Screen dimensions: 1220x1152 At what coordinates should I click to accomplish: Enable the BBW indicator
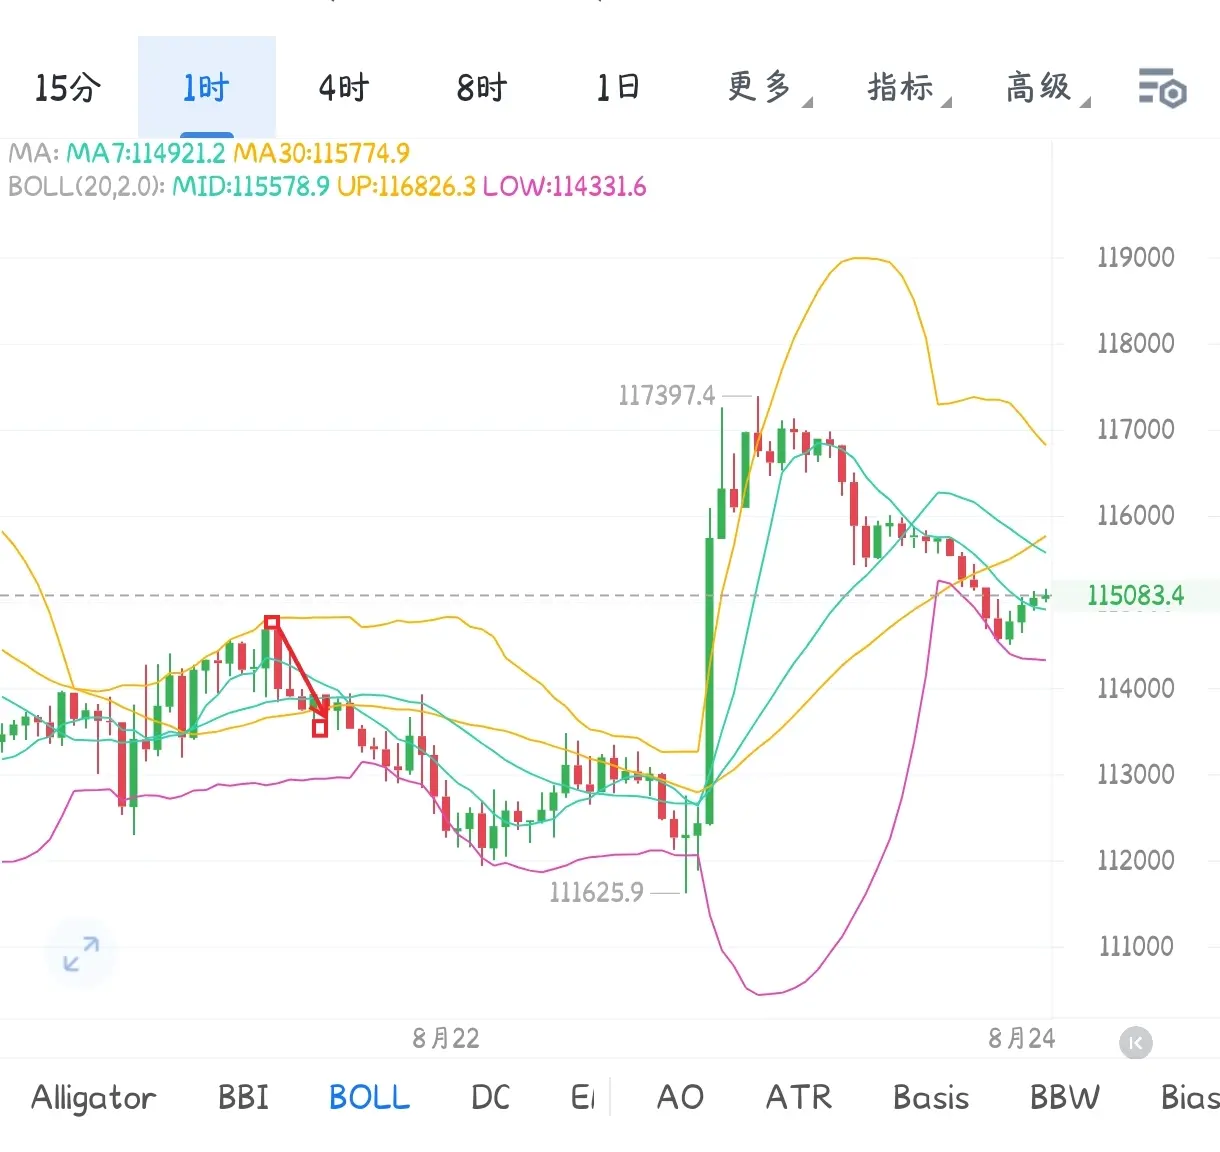click(x=1065, y=1098)
